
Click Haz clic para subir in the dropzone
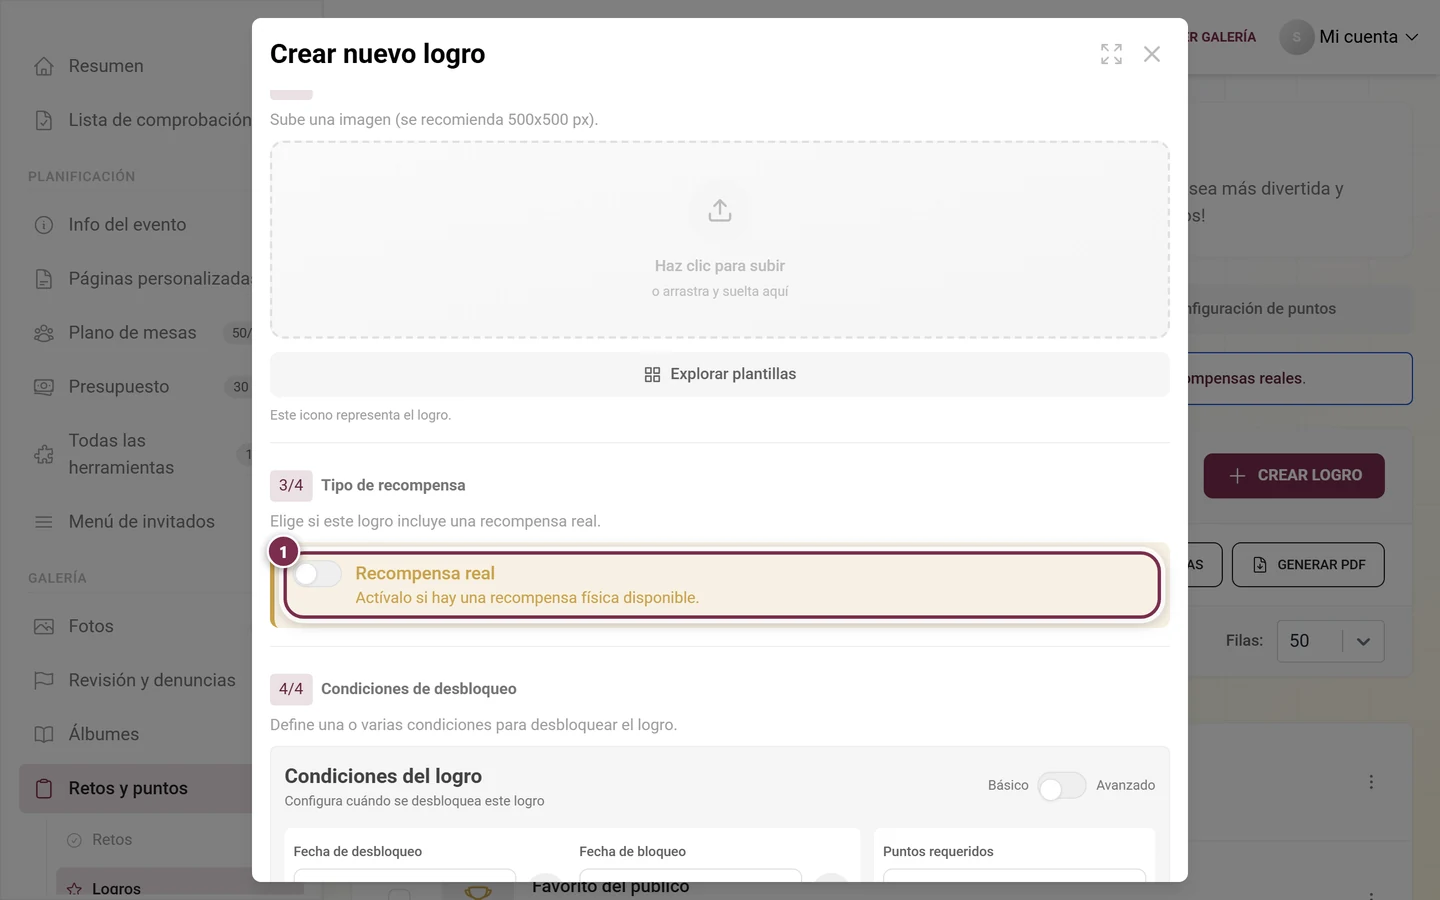720,266
